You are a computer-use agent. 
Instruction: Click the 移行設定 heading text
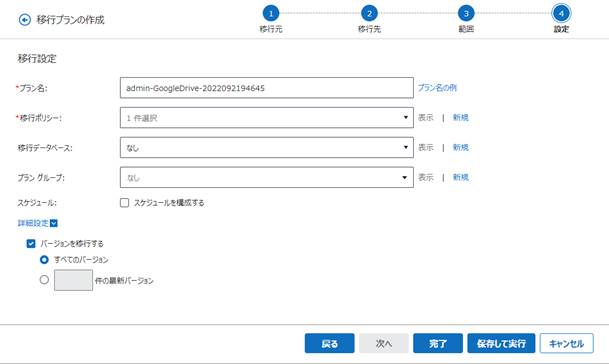[x=37, y=59]
